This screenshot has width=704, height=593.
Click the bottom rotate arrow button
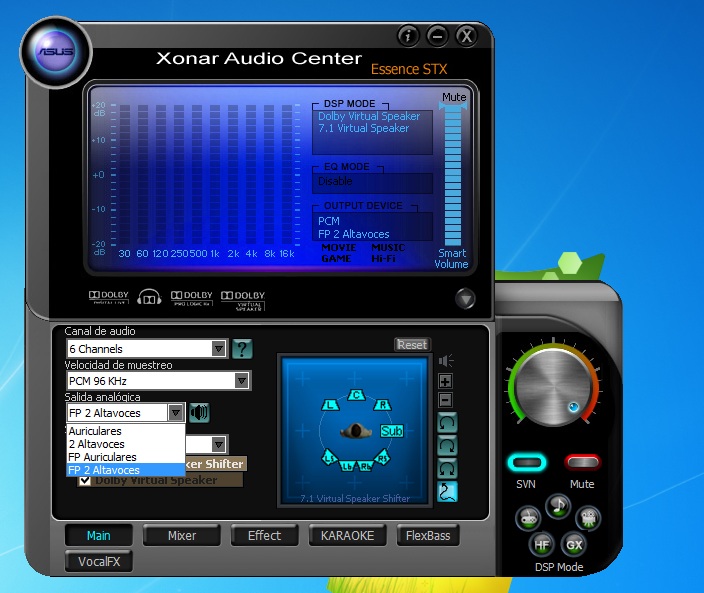[447, 469]
